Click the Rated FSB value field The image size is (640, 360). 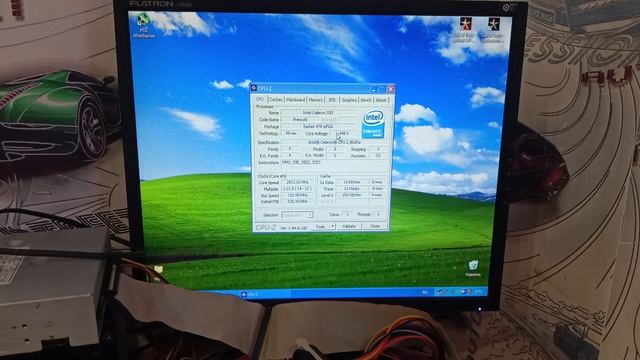point(297,202)
